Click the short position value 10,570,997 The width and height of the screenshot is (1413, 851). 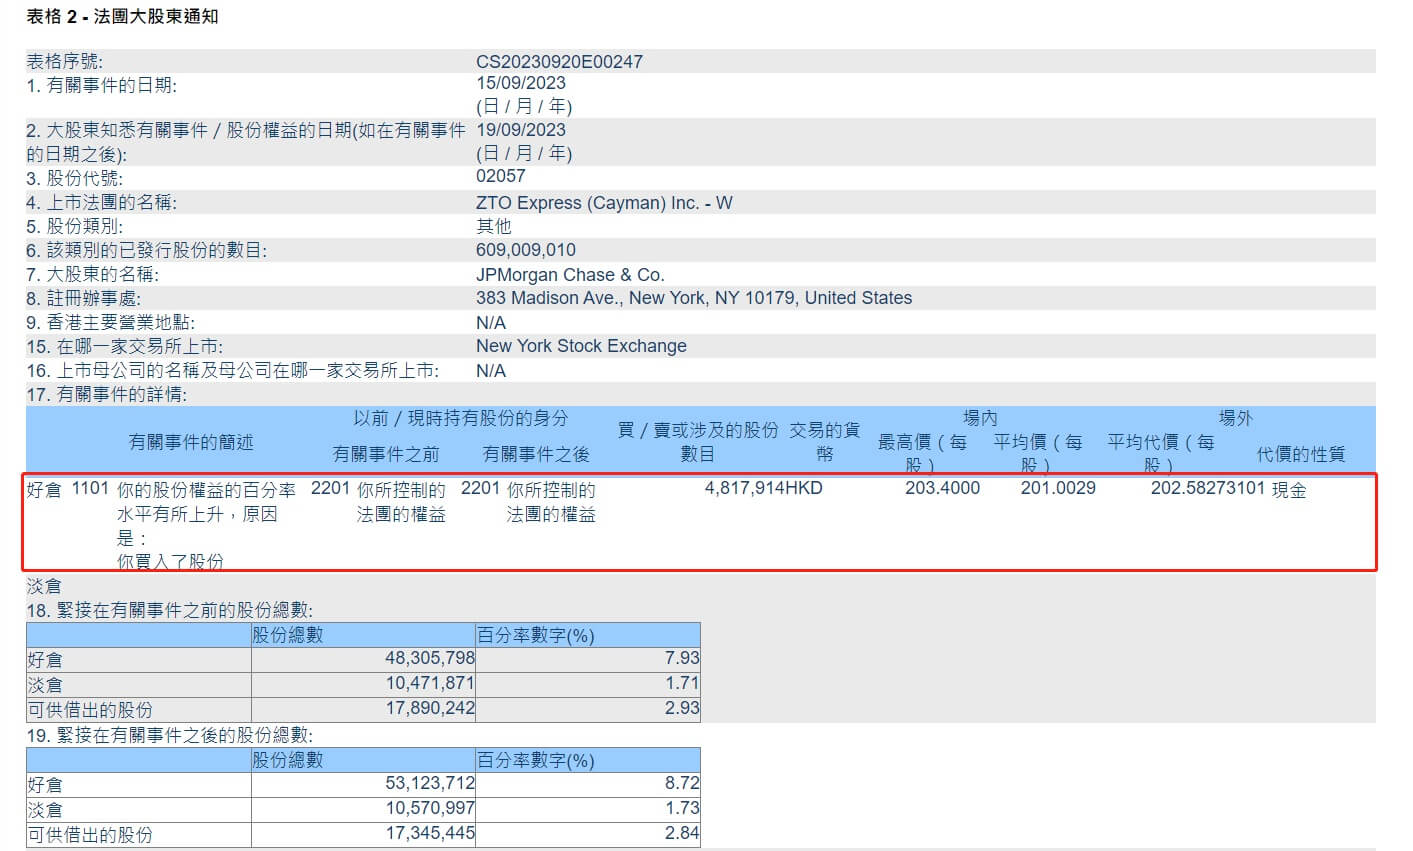coord(430,808)
